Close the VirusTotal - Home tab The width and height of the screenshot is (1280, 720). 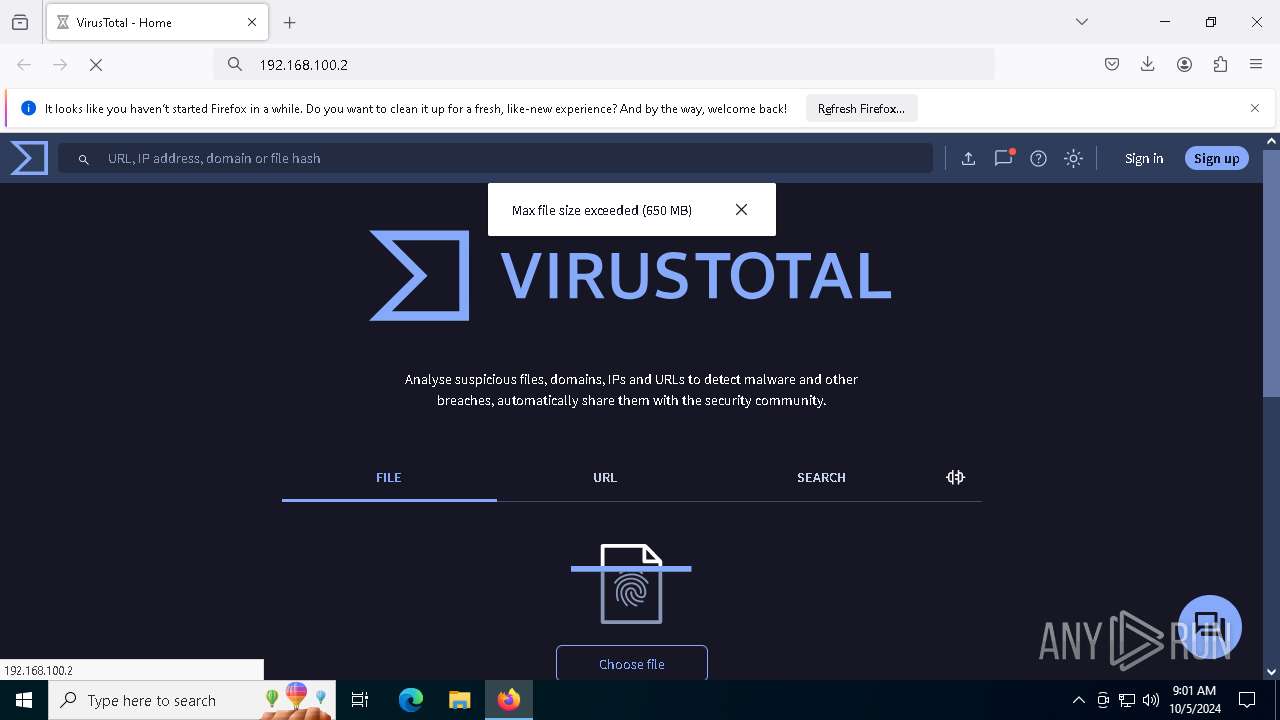[252, 22]
